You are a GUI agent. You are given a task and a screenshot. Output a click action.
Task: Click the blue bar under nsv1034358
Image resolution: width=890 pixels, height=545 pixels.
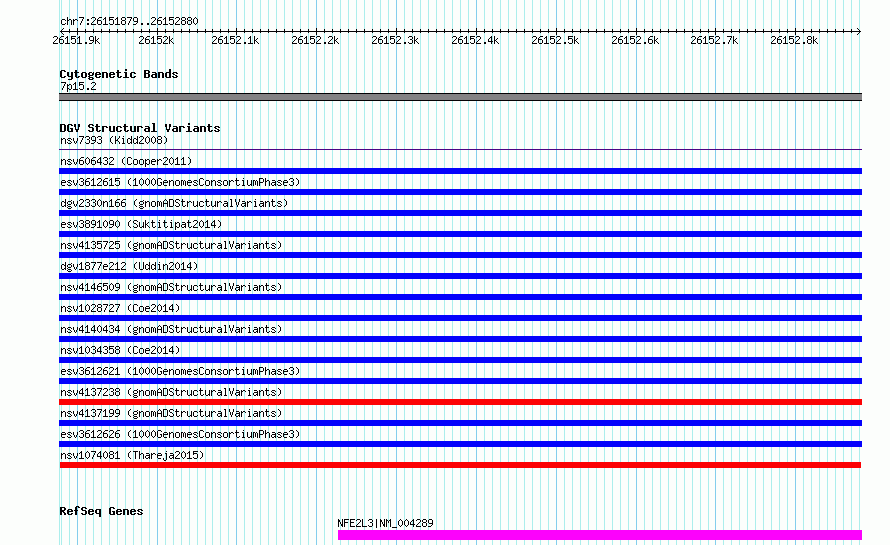[460, 360]
